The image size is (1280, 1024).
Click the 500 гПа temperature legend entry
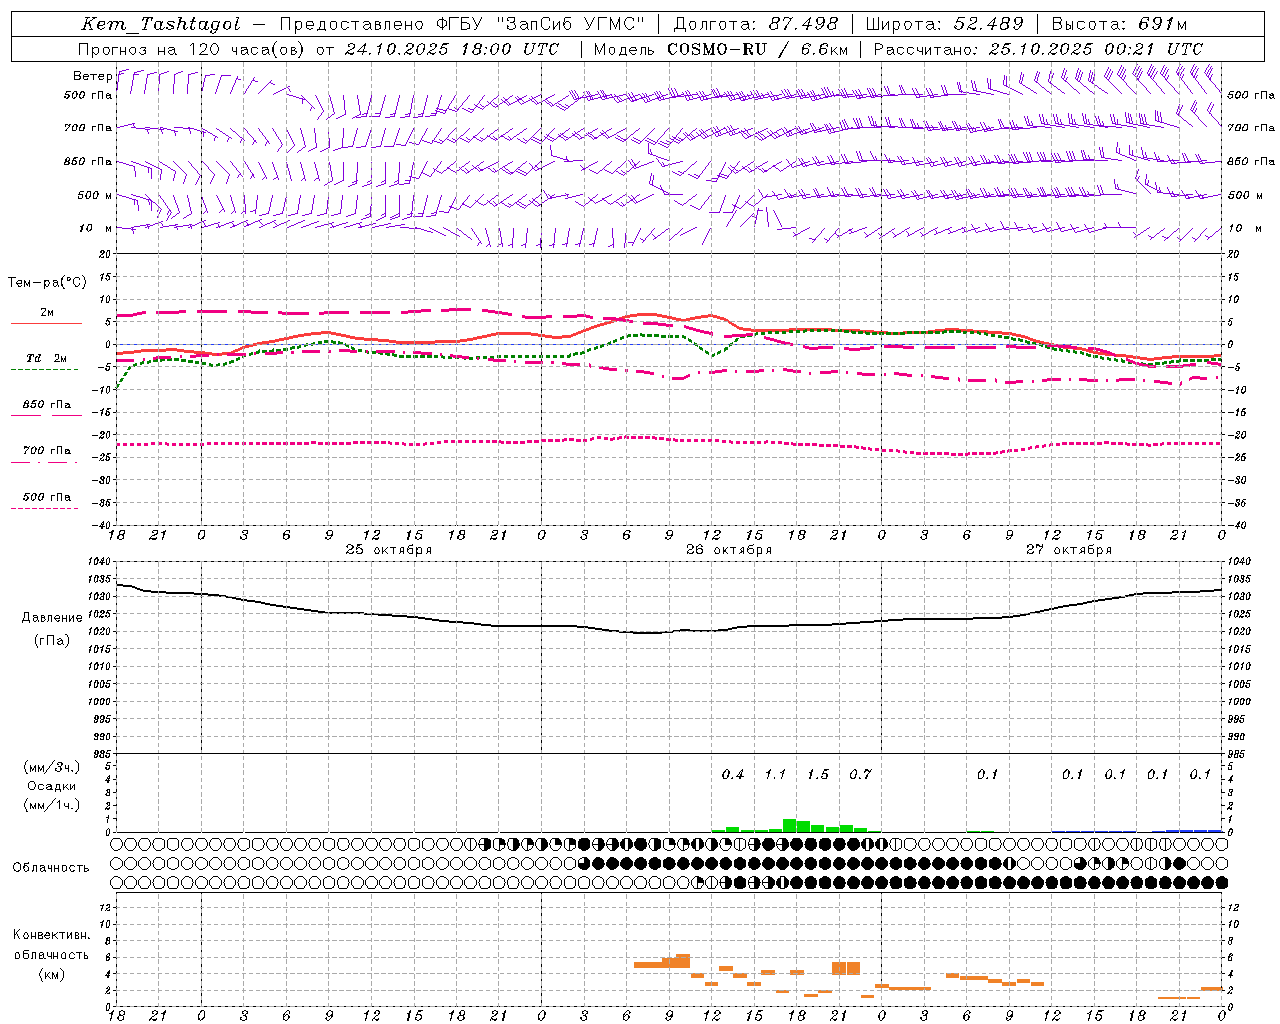point(47,497)
